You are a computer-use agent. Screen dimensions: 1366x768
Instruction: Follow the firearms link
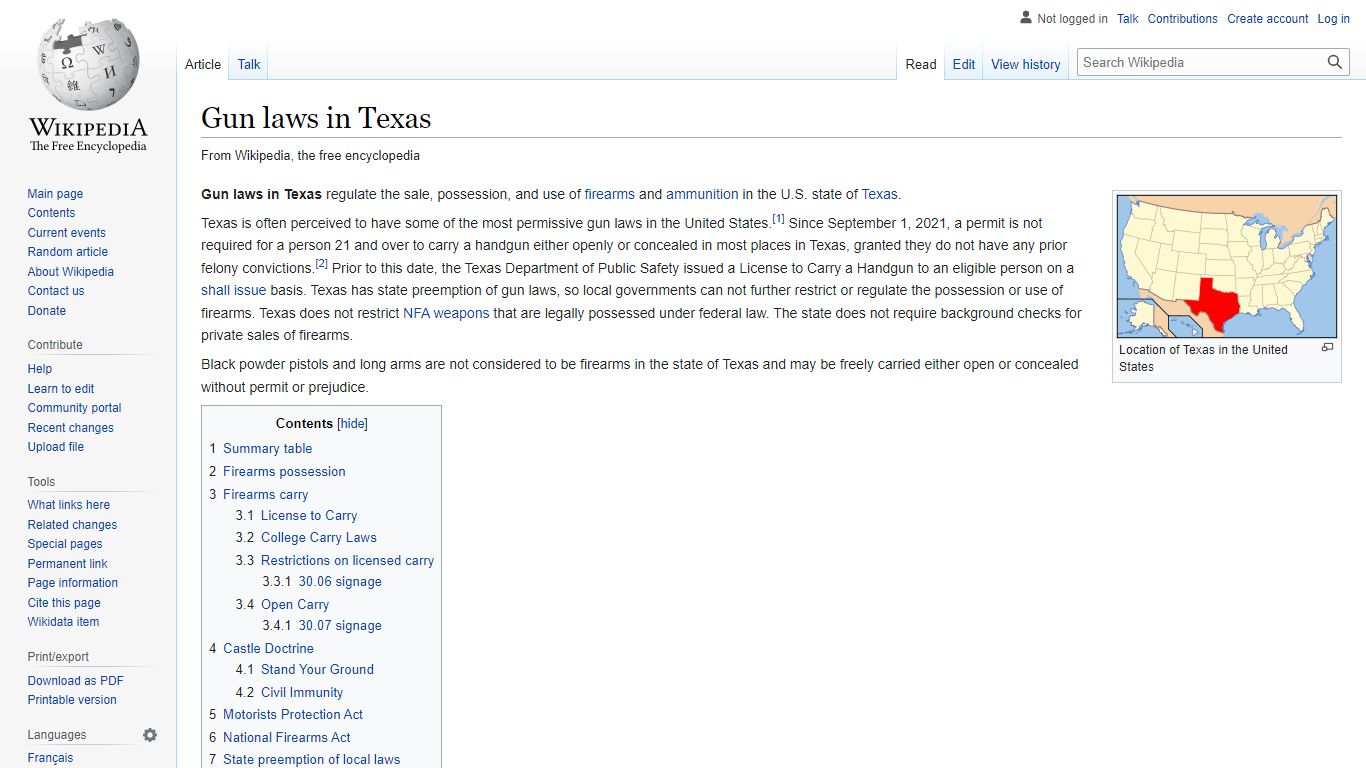tap(610, 194)
